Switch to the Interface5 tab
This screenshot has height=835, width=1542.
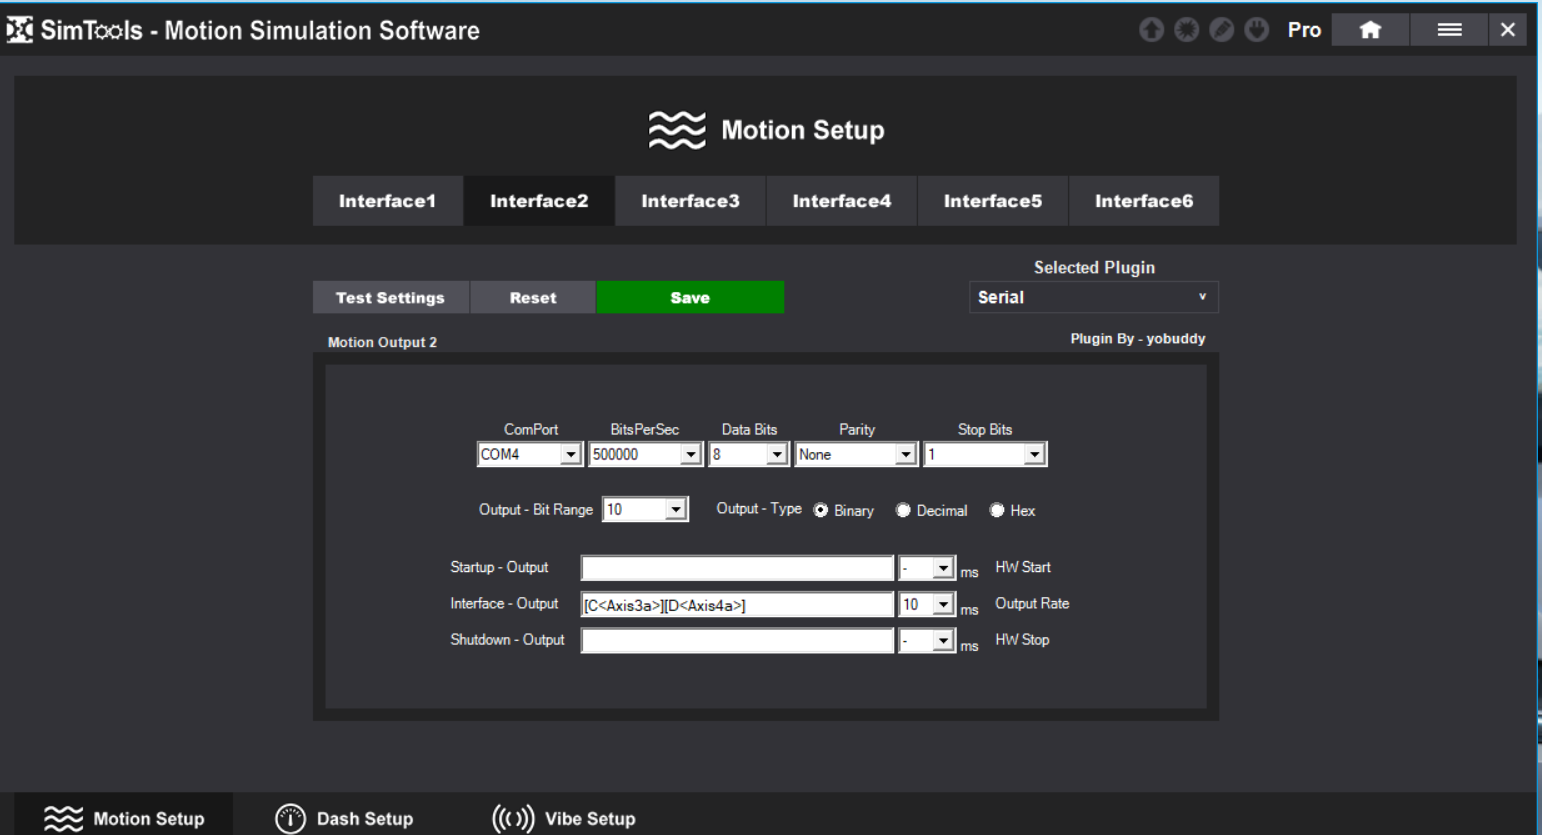992,201
